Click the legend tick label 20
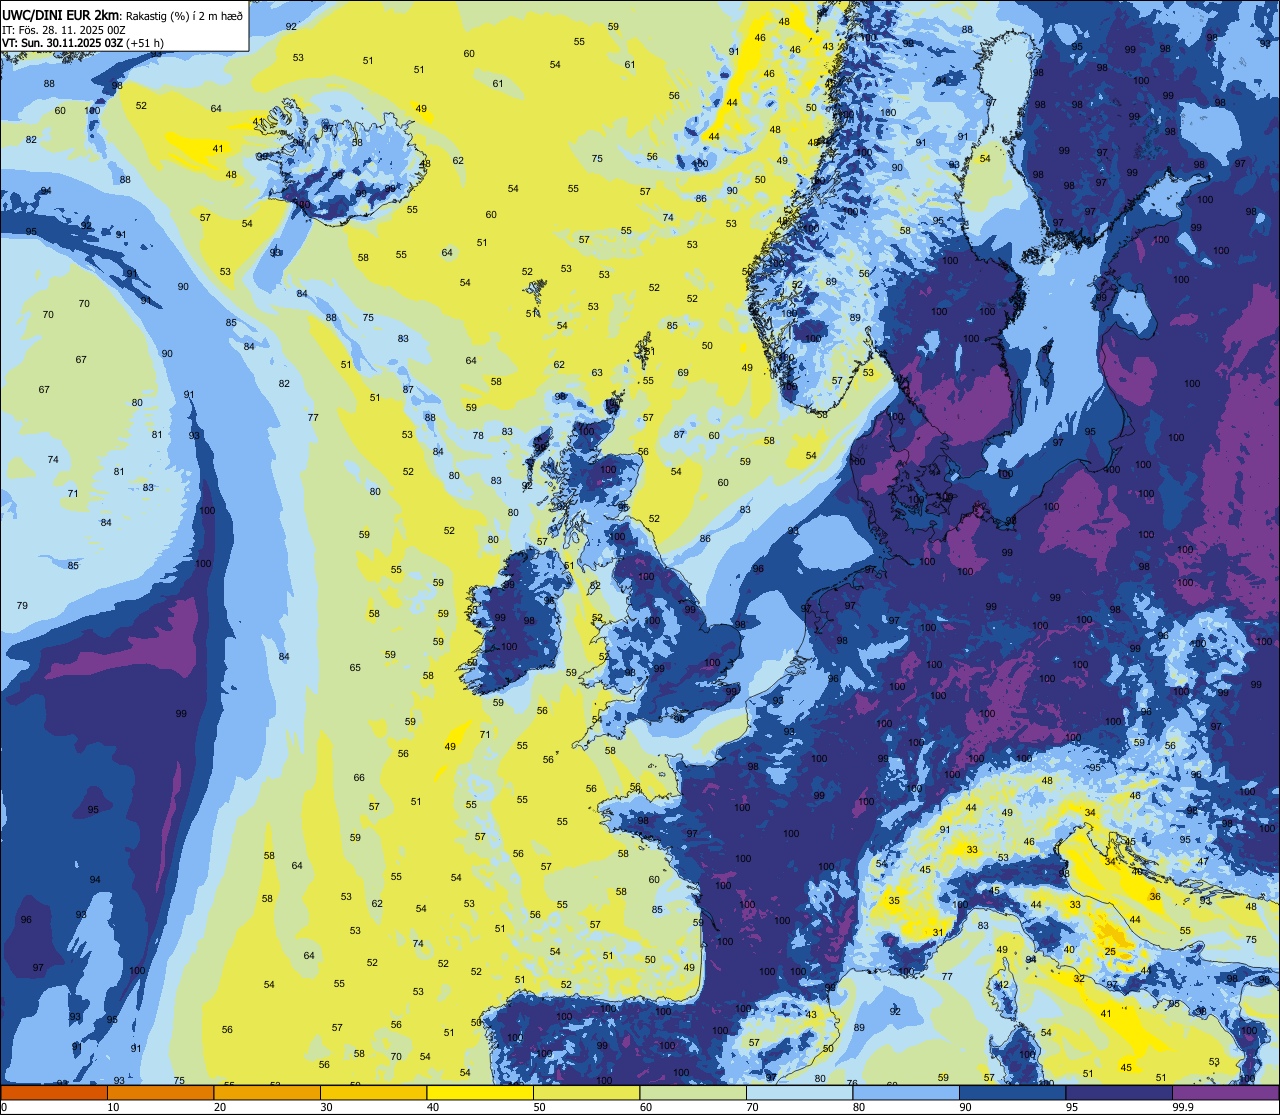The width and height of the screenshot is (1280, 1115). tap(220, 1107)
